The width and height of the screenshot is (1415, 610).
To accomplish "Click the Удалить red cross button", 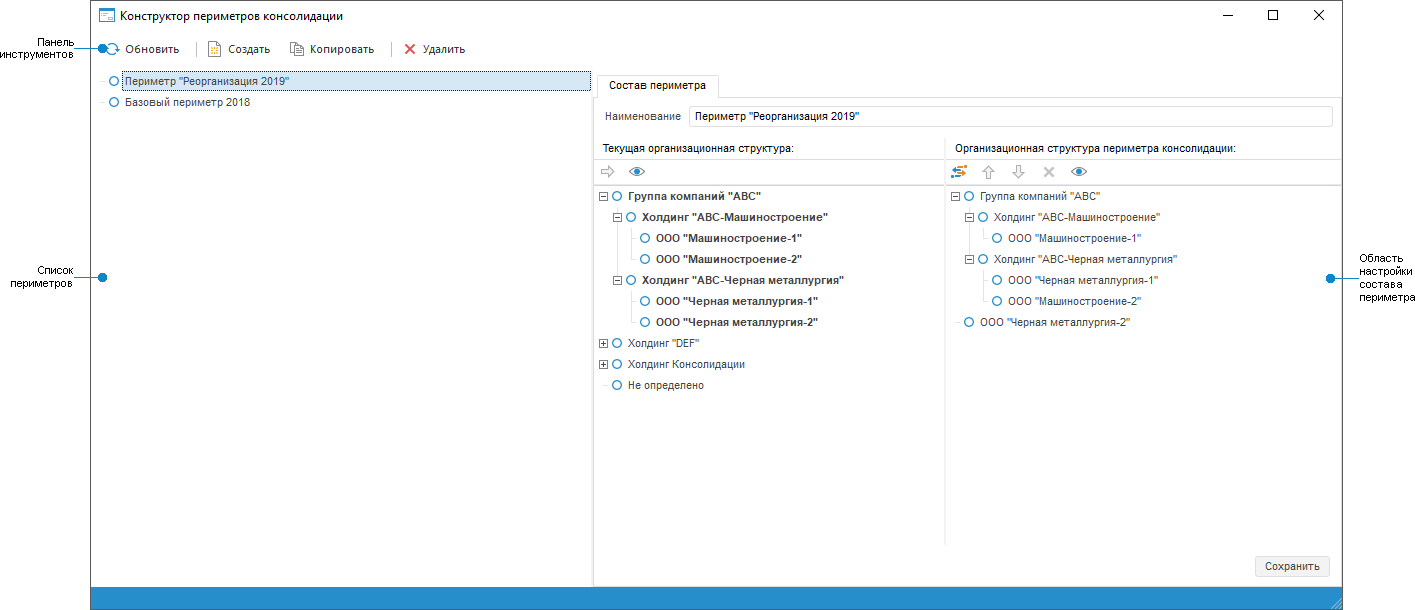I will [x=409, y=48].
